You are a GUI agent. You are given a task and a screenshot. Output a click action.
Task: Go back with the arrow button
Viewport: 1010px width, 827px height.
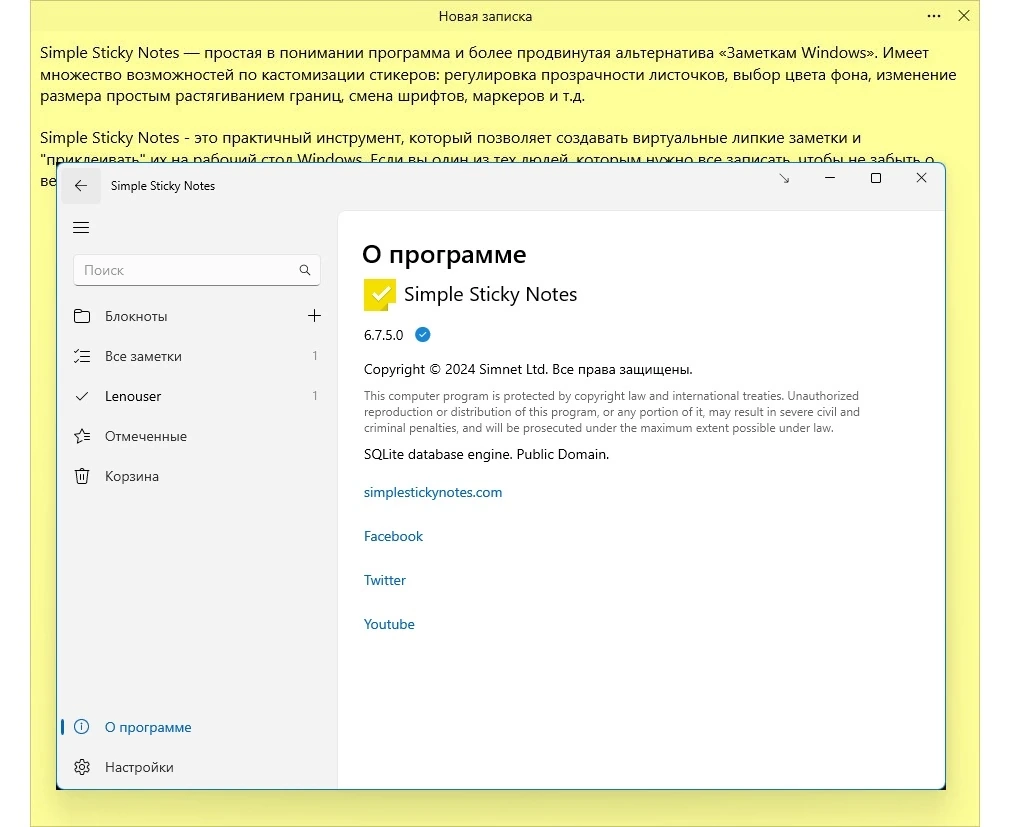point(81,186)
